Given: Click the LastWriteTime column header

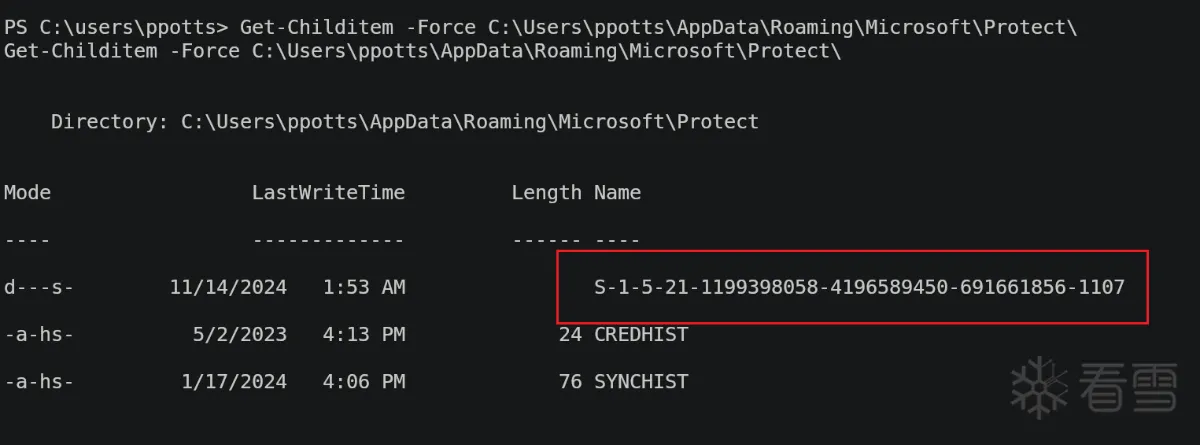Looking at the screenshot, I should [x=328, y=192].
